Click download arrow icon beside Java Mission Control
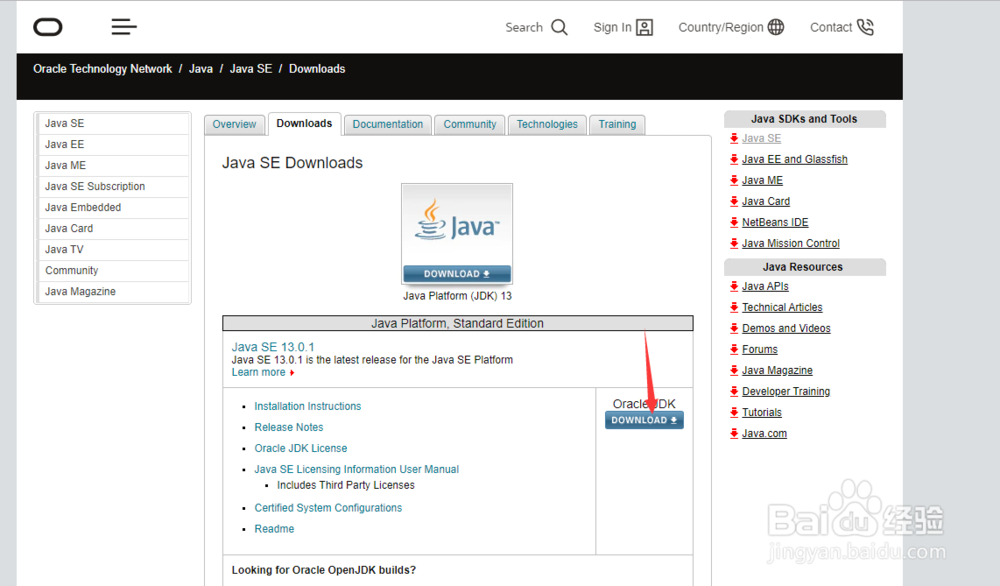Image resolution: width=1000 pixels, height=586 pixels. (734, 244)
